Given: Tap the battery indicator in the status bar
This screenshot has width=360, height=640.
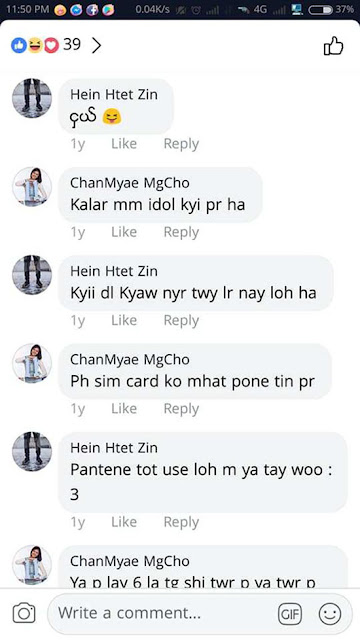Looking at the screenshot, I should [320, 10].
